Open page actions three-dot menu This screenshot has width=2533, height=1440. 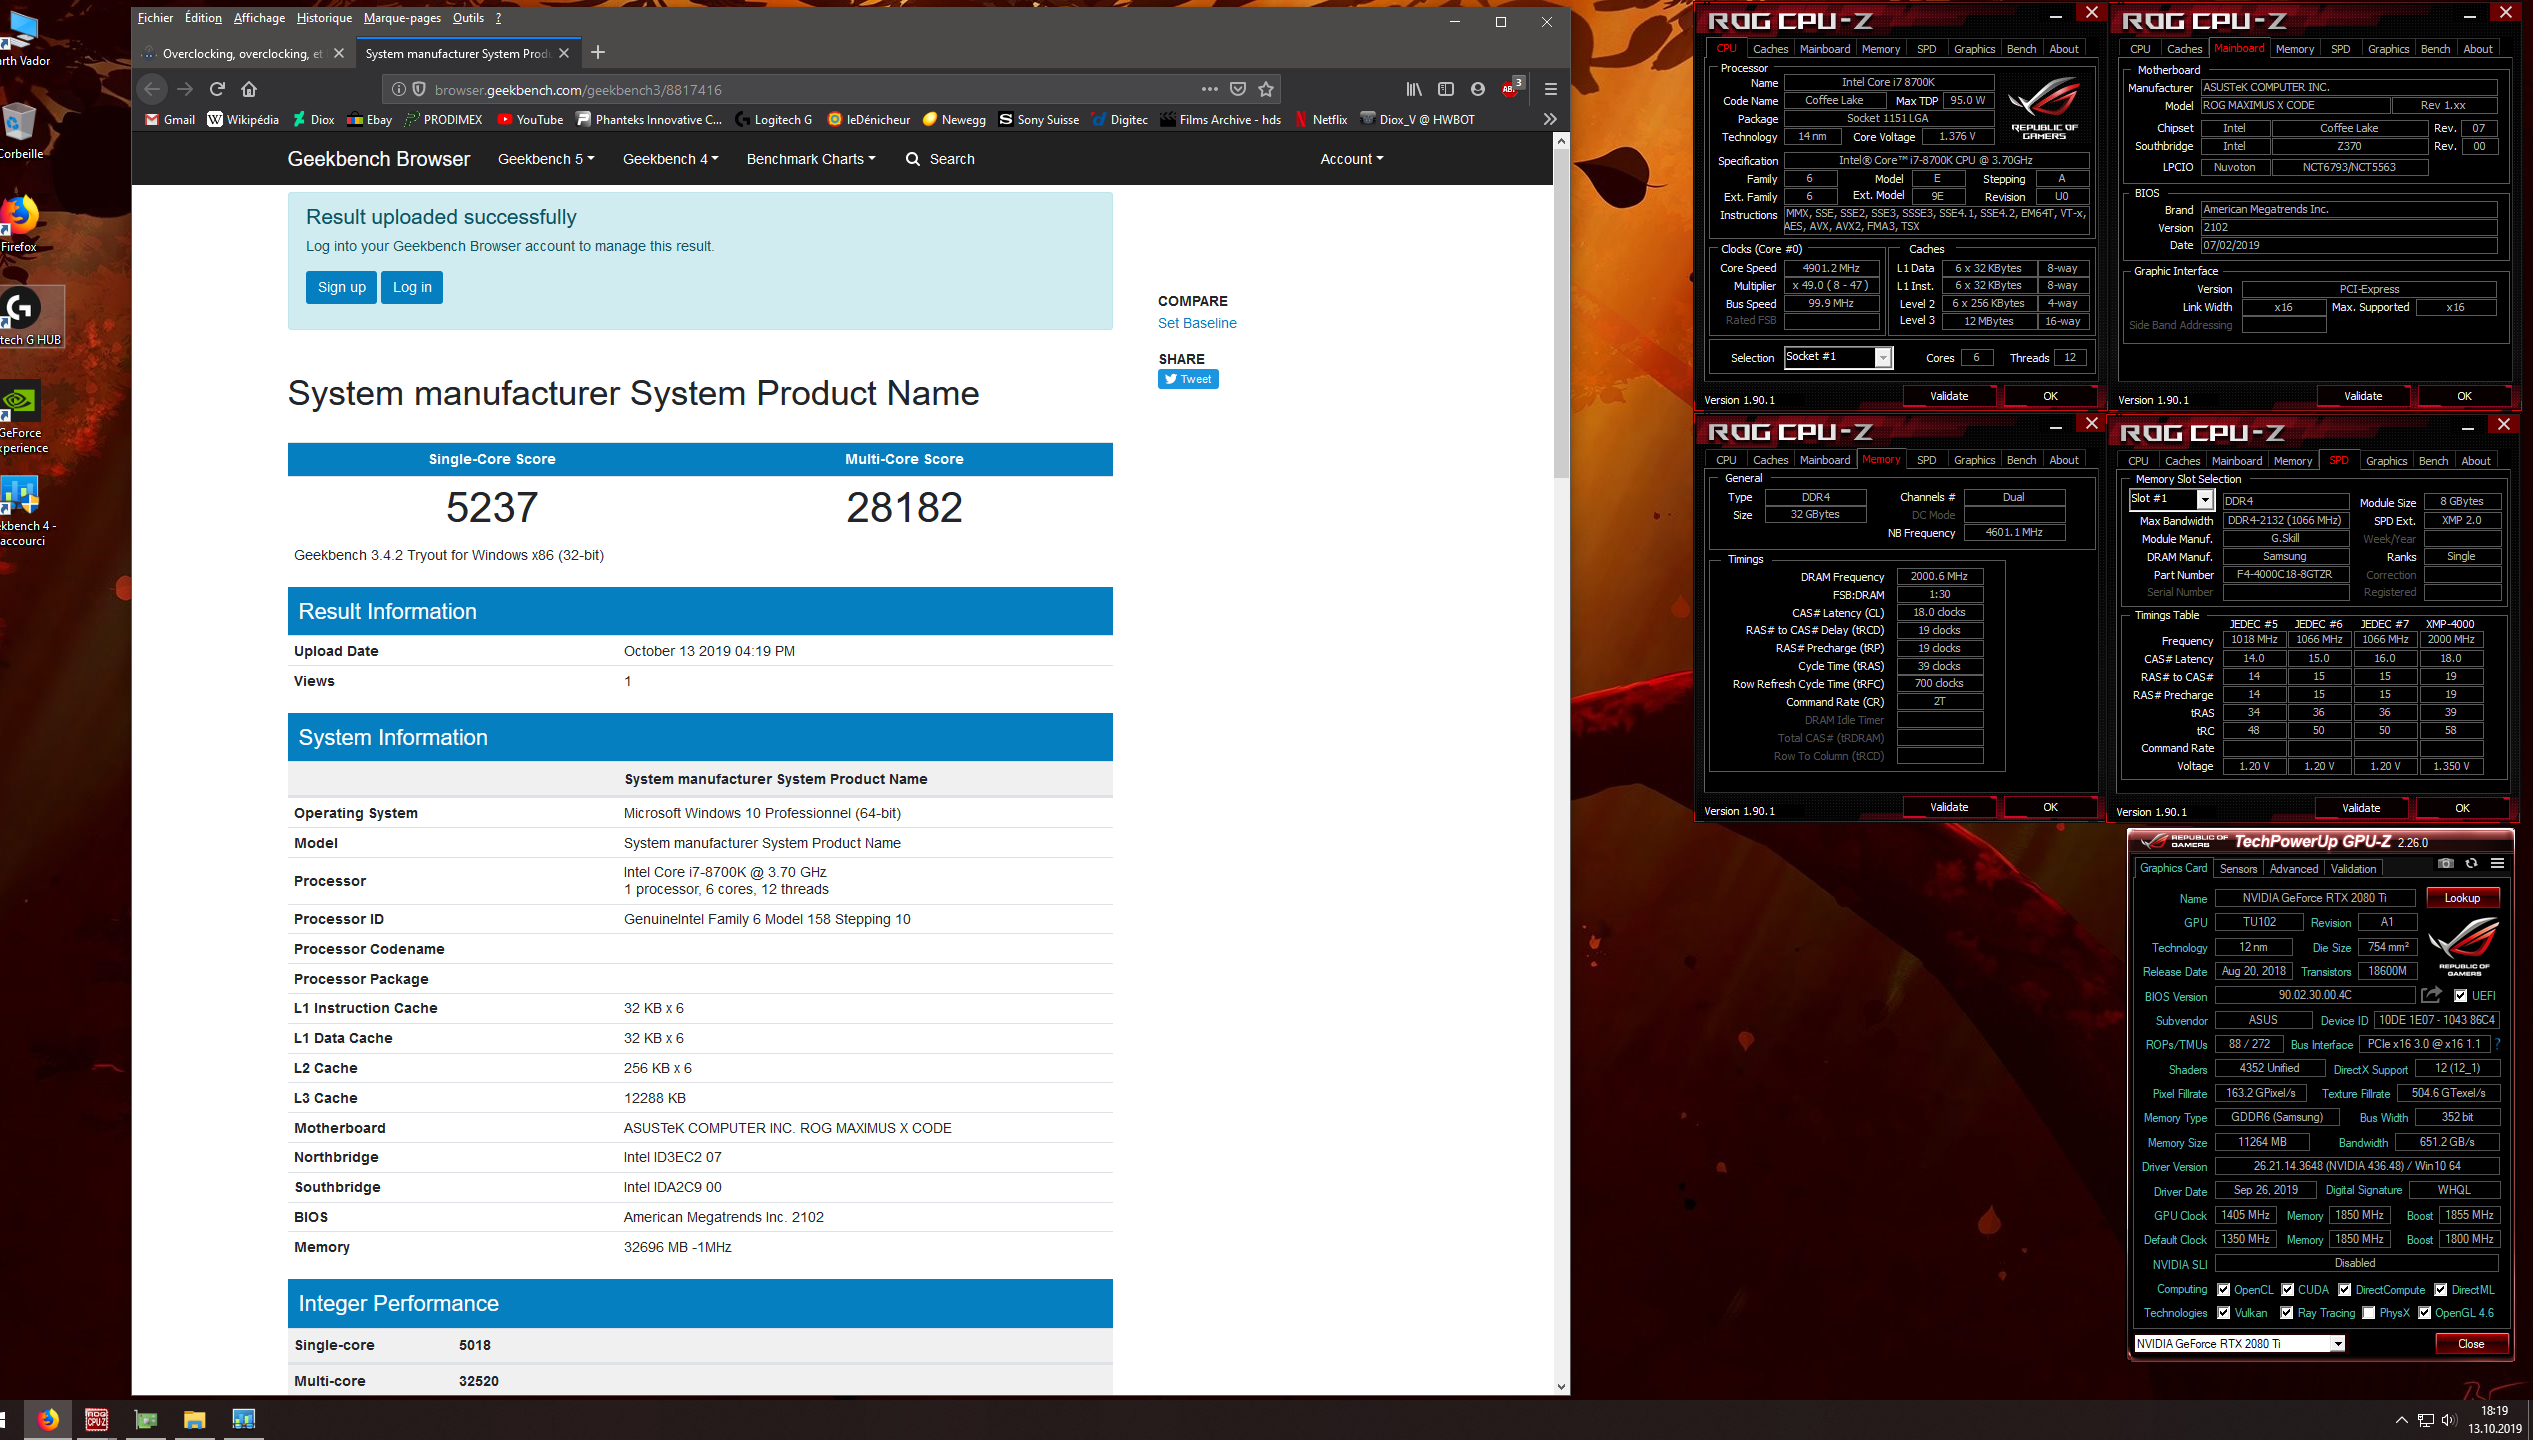[1210, 89]
